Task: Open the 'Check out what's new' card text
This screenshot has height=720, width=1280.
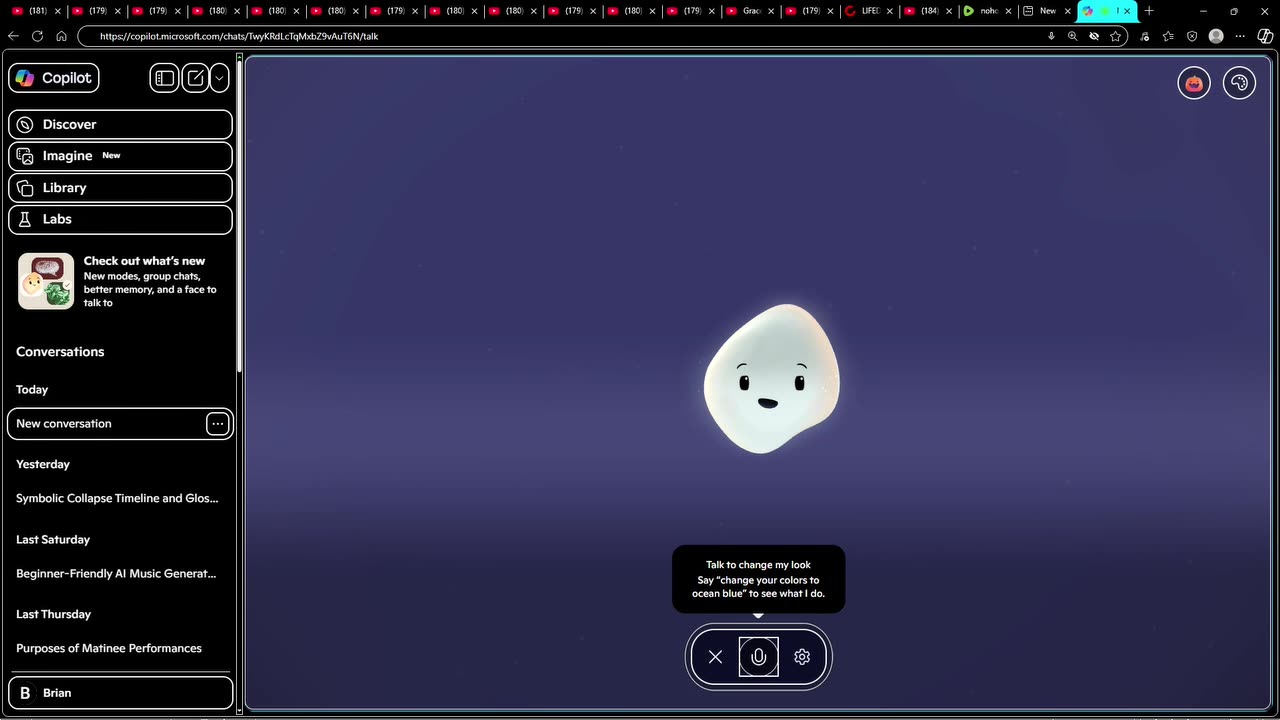Action: tap(150, 281)
